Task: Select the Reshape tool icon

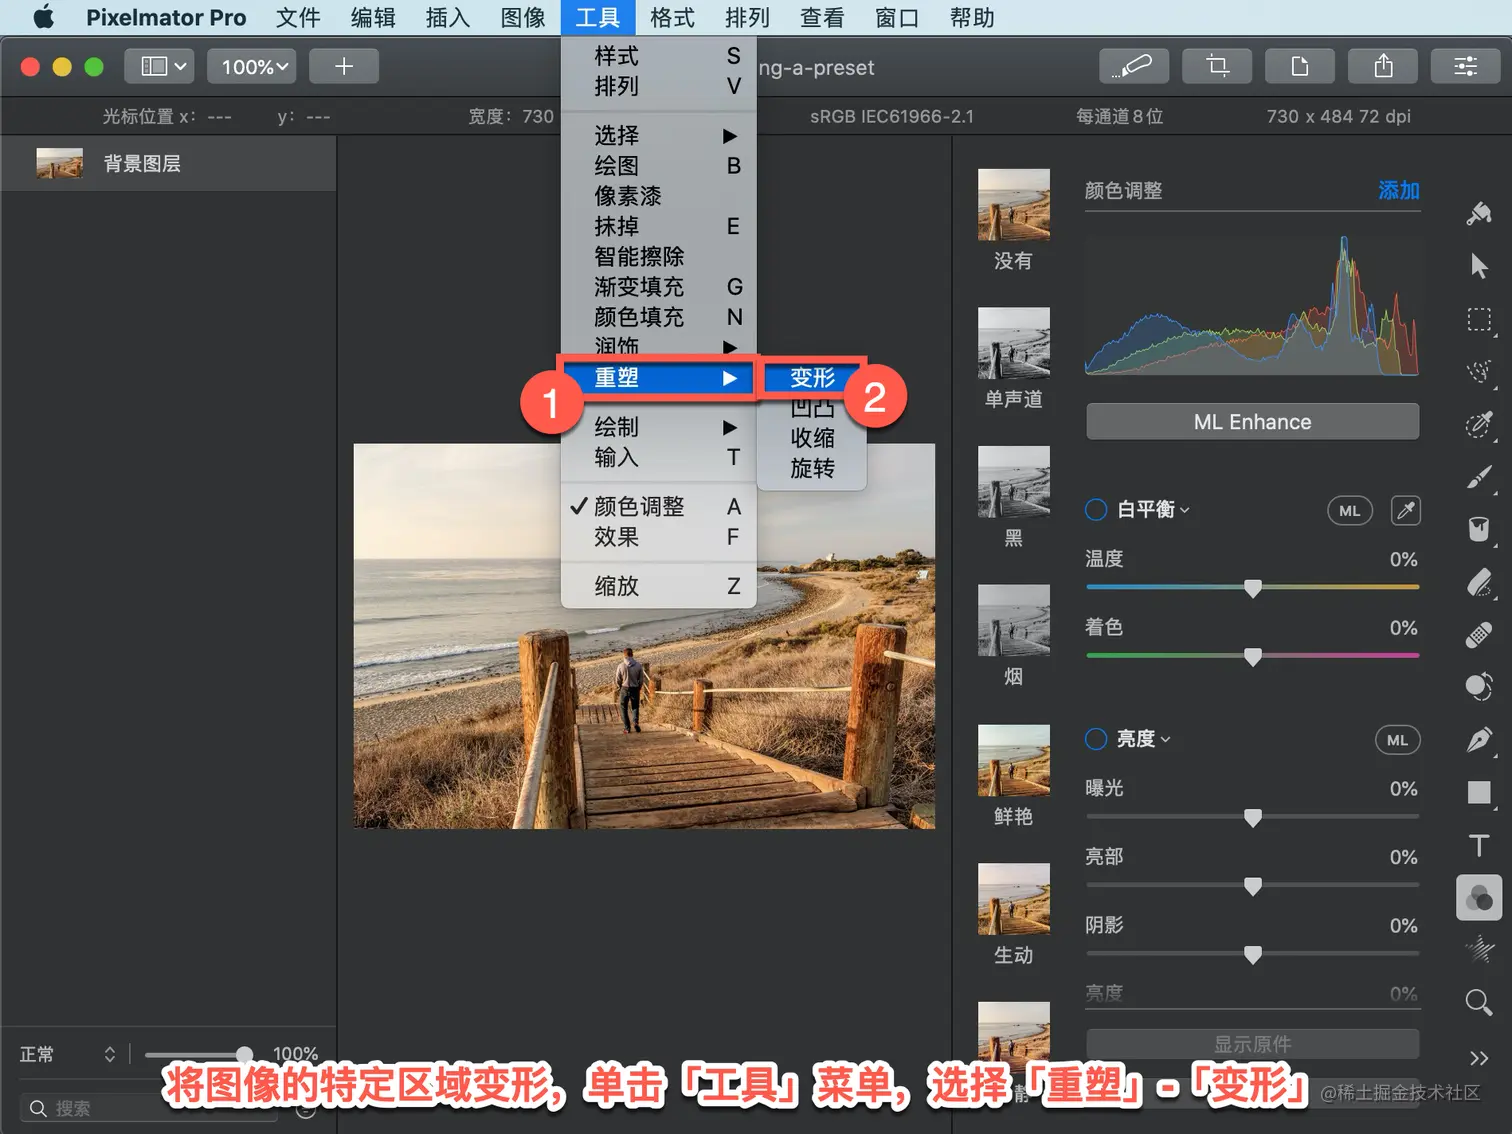Action: pyautogui.click(x=1479, y=687)
